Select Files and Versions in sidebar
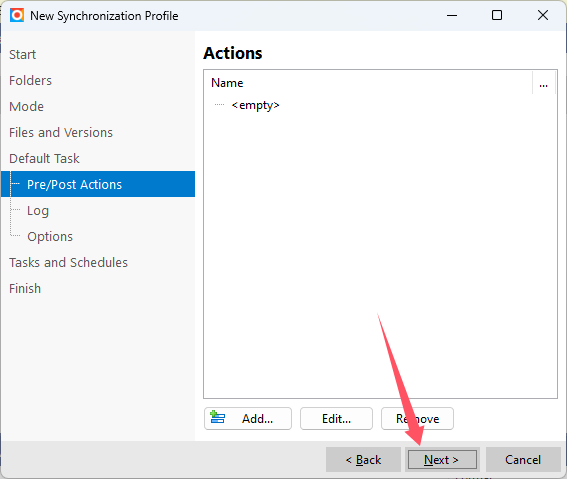The height and width of the screenshot is (479, 567). (61, 133)
